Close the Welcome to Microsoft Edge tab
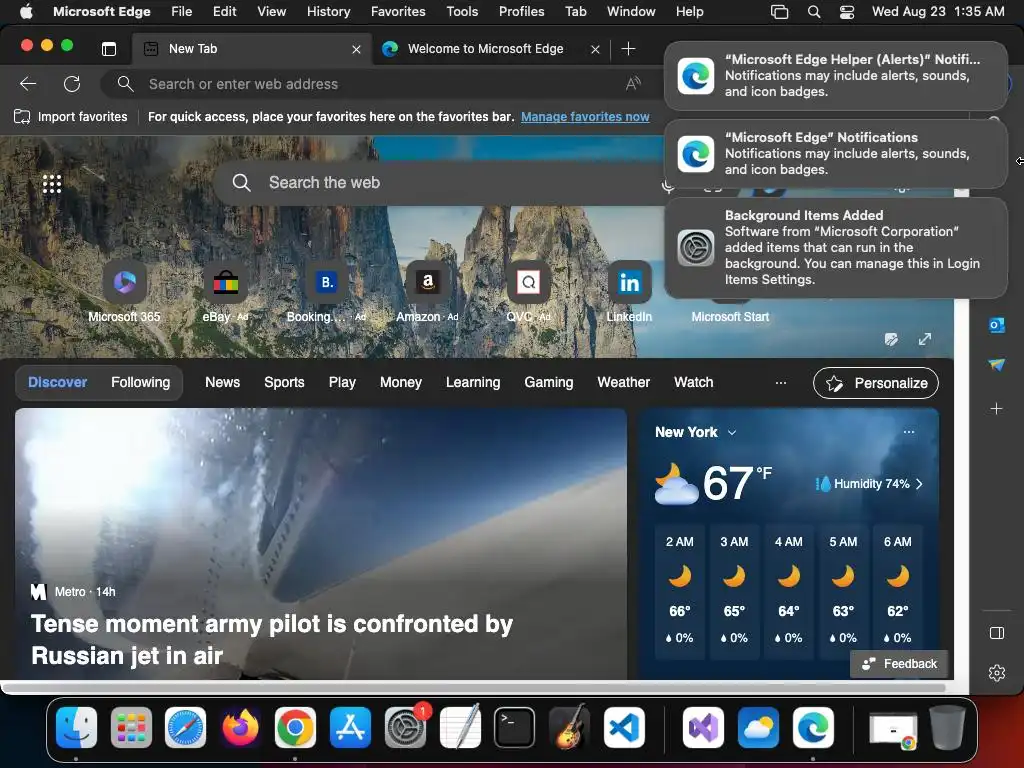Image resolution: width=1024 pixels, height=768 pixels. click(595, 50)
